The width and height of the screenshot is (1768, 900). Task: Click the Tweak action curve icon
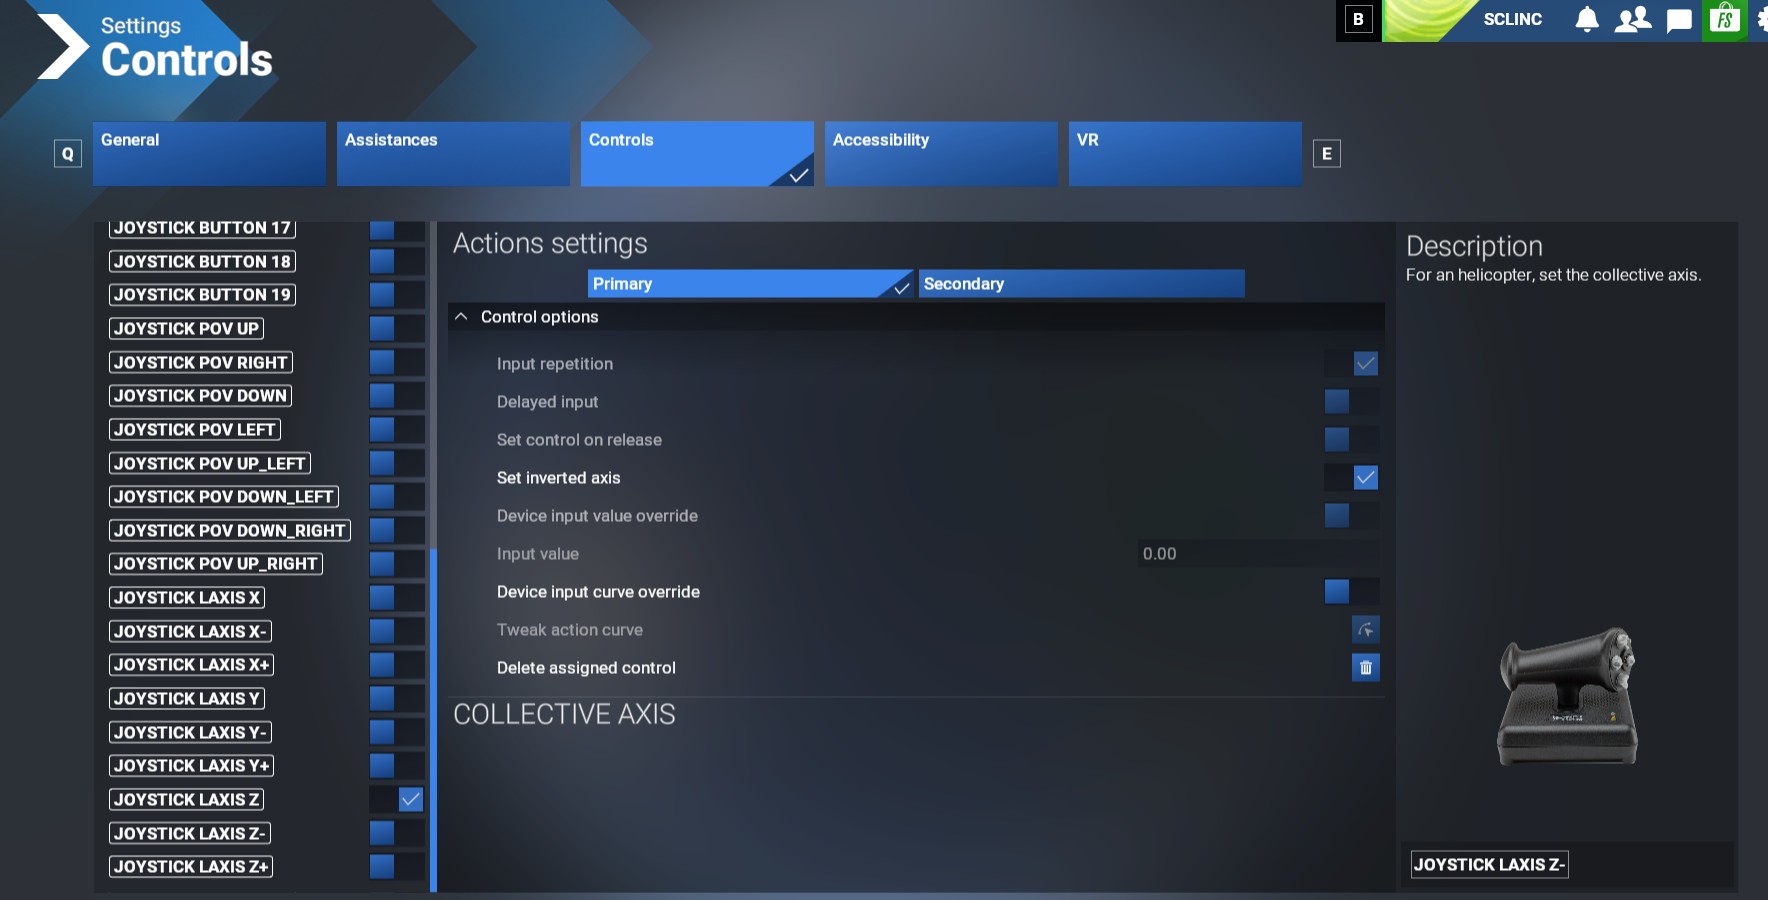[x=1366, y=630]
